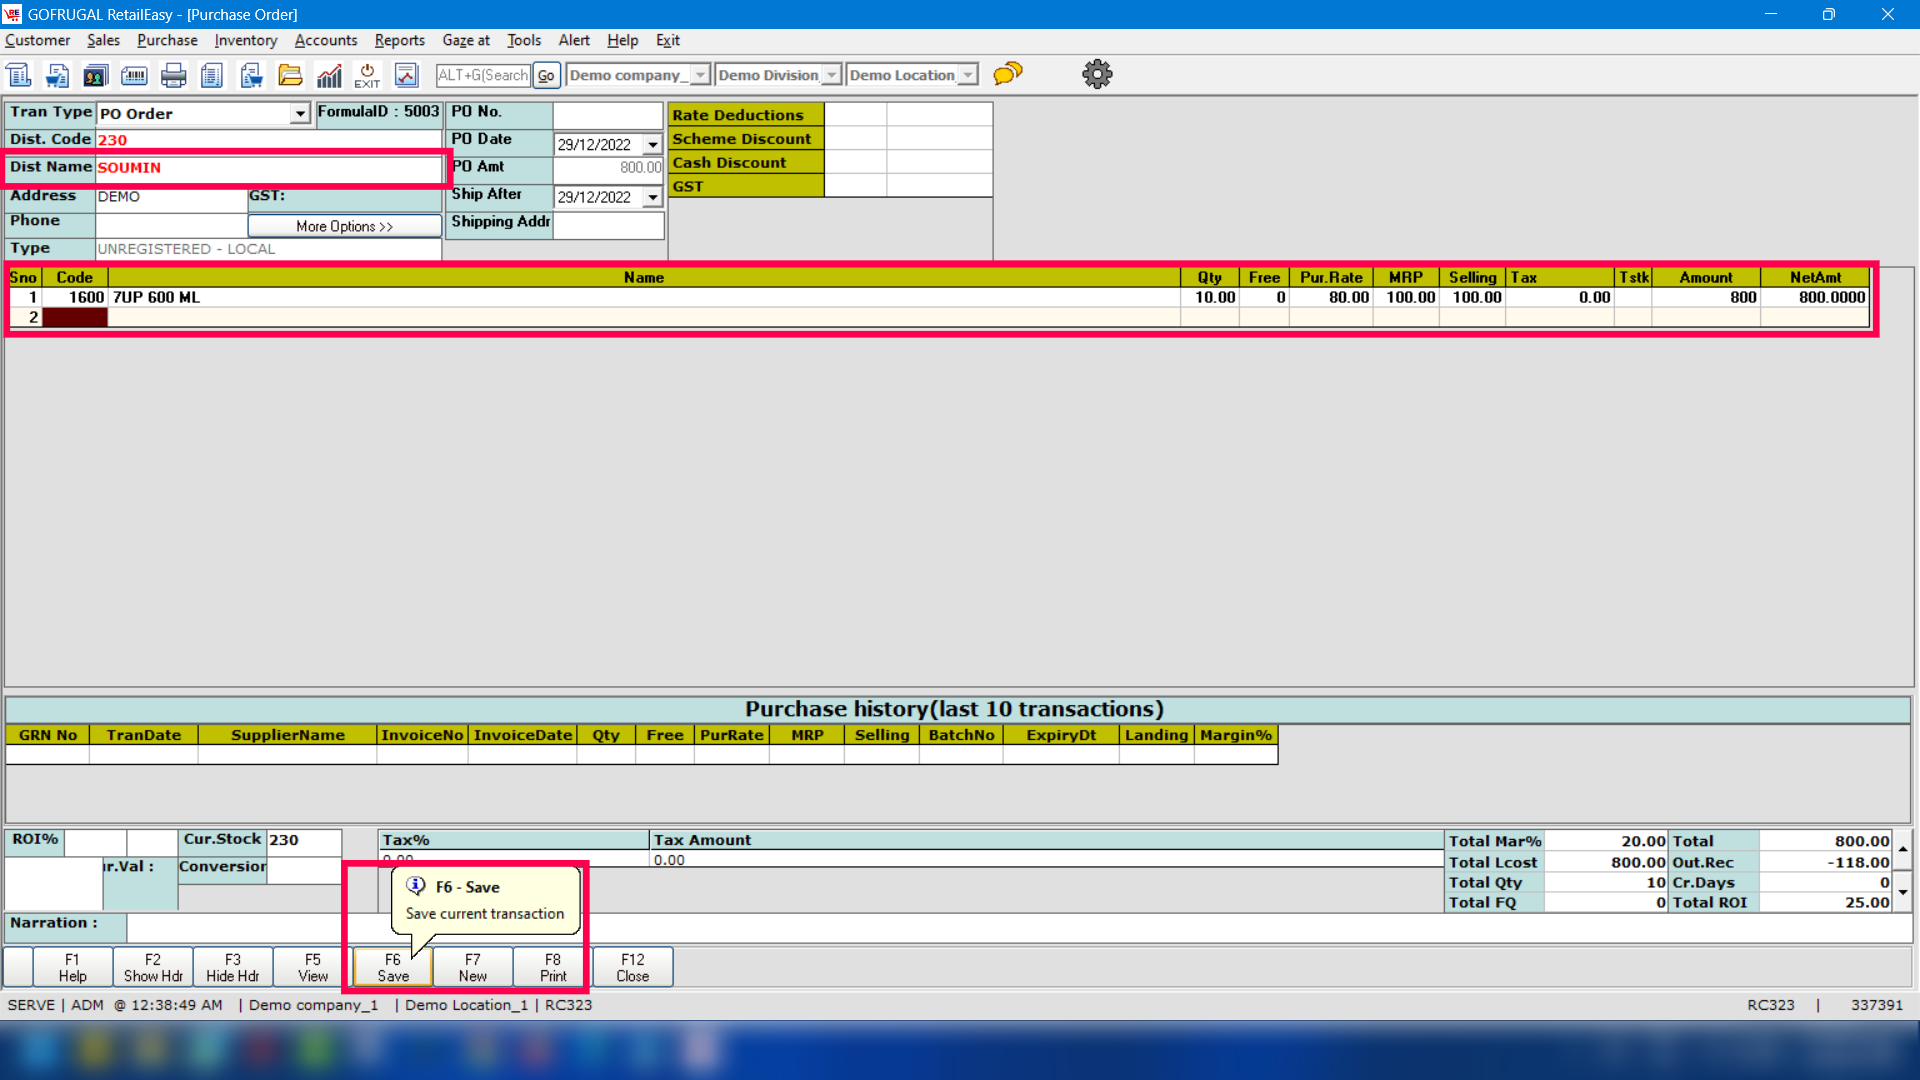This screenshot has width=1920, height=1080.
Task: Open the folder icon in toolbar
Action: [290, 75]
